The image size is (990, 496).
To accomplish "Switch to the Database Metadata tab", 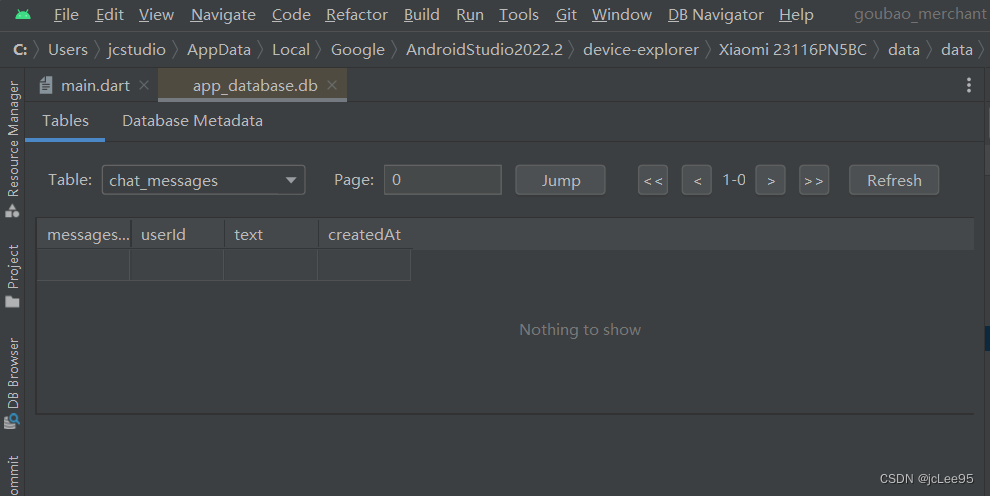I will pyautogui.click(x=193, y=121).
